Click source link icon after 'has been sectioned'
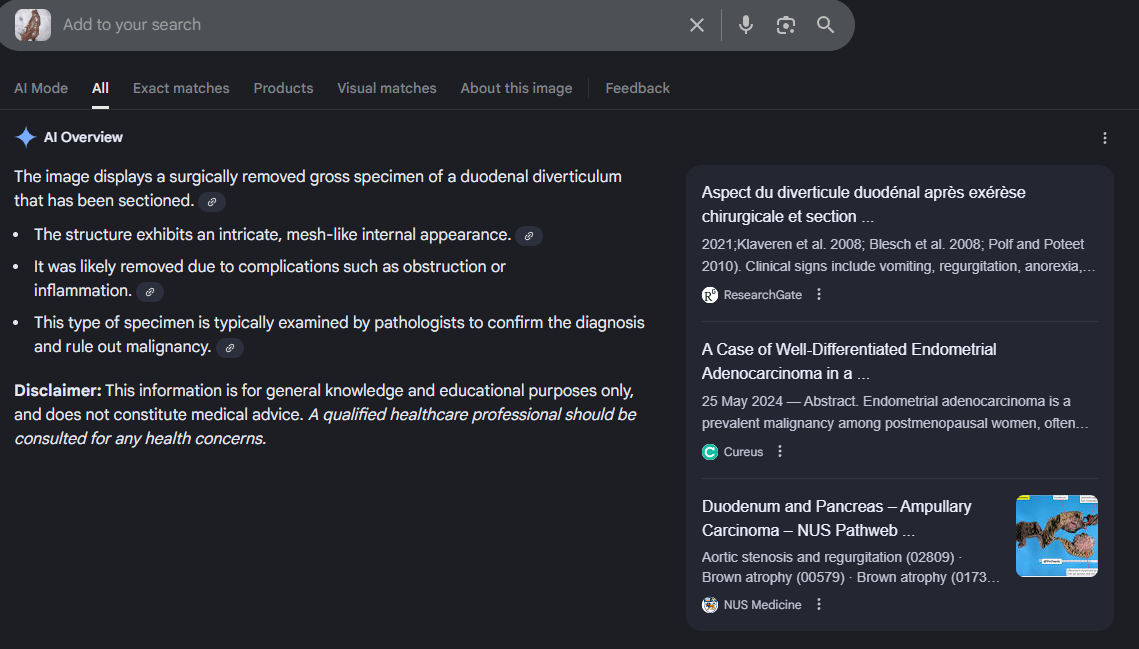This screenshot has width=1139, height=649. (212, 202)
